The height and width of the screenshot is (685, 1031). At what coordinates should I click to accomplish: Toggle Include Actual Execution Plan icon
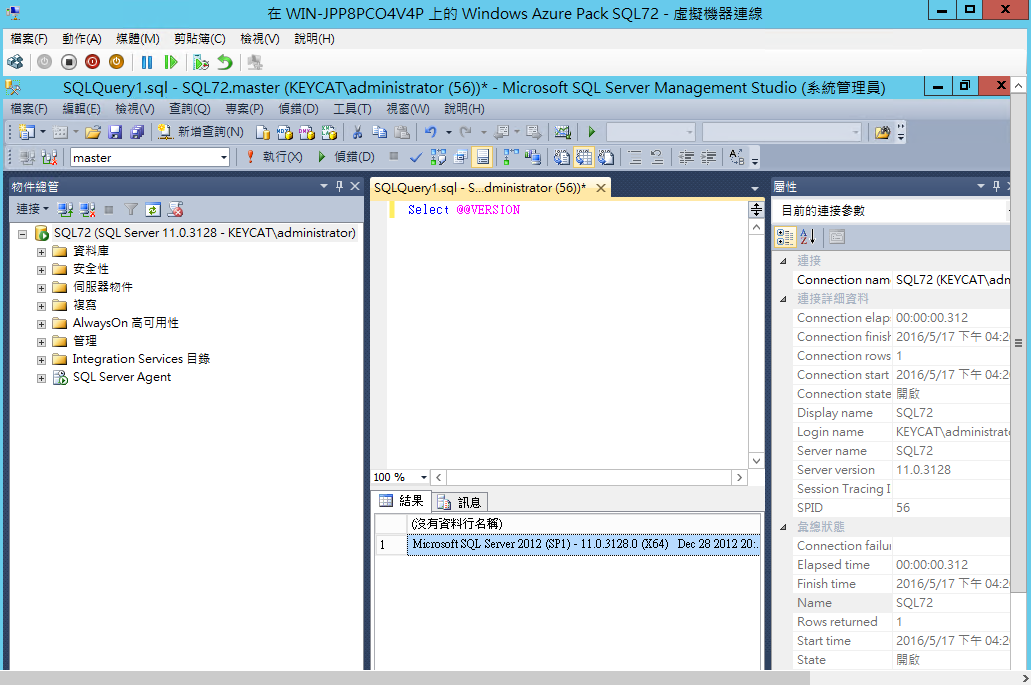click(511, 157)
